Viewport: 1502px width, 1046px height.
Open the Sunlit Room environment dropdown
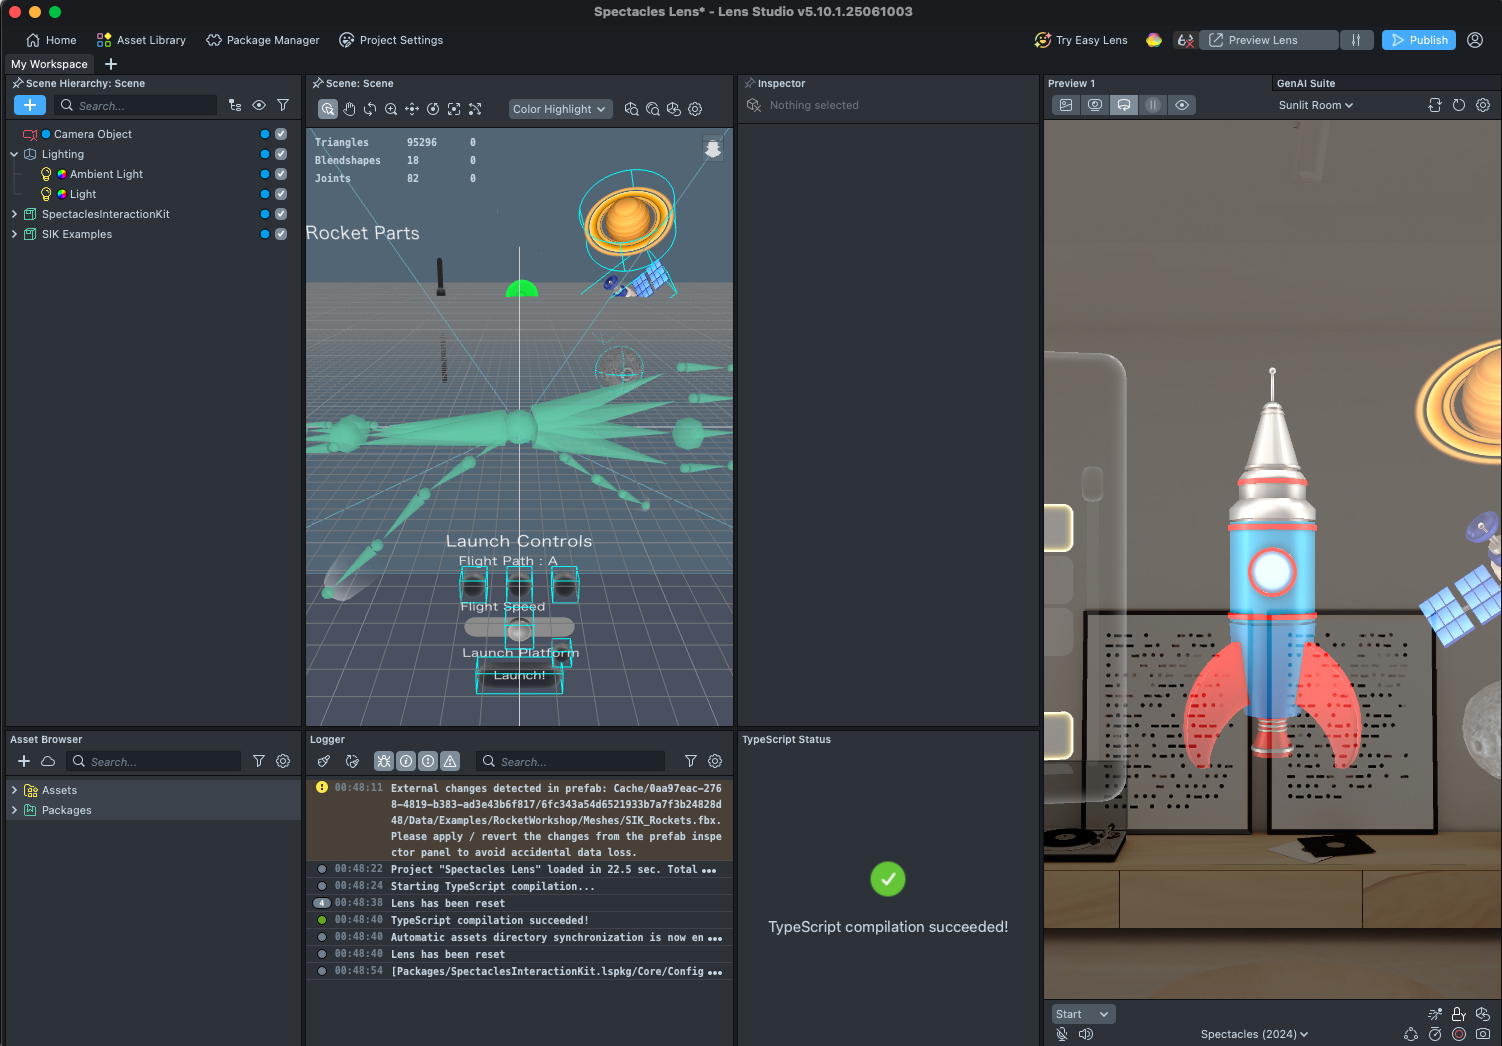1315,105
